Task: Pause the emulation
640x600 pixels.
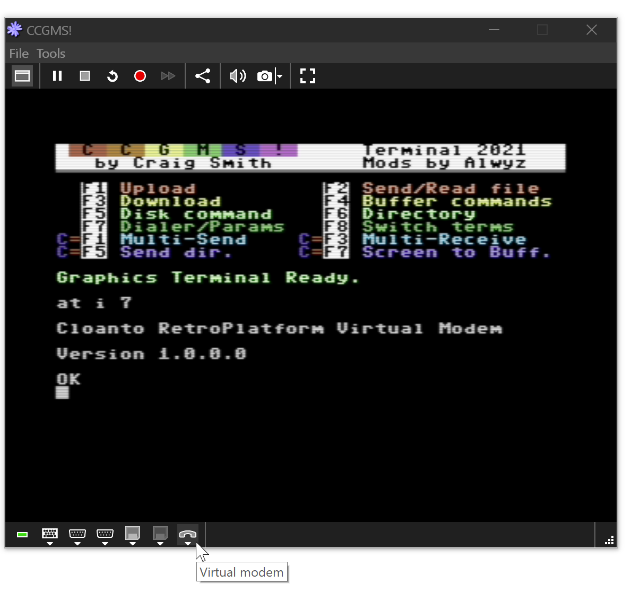Action: (57, 76)
